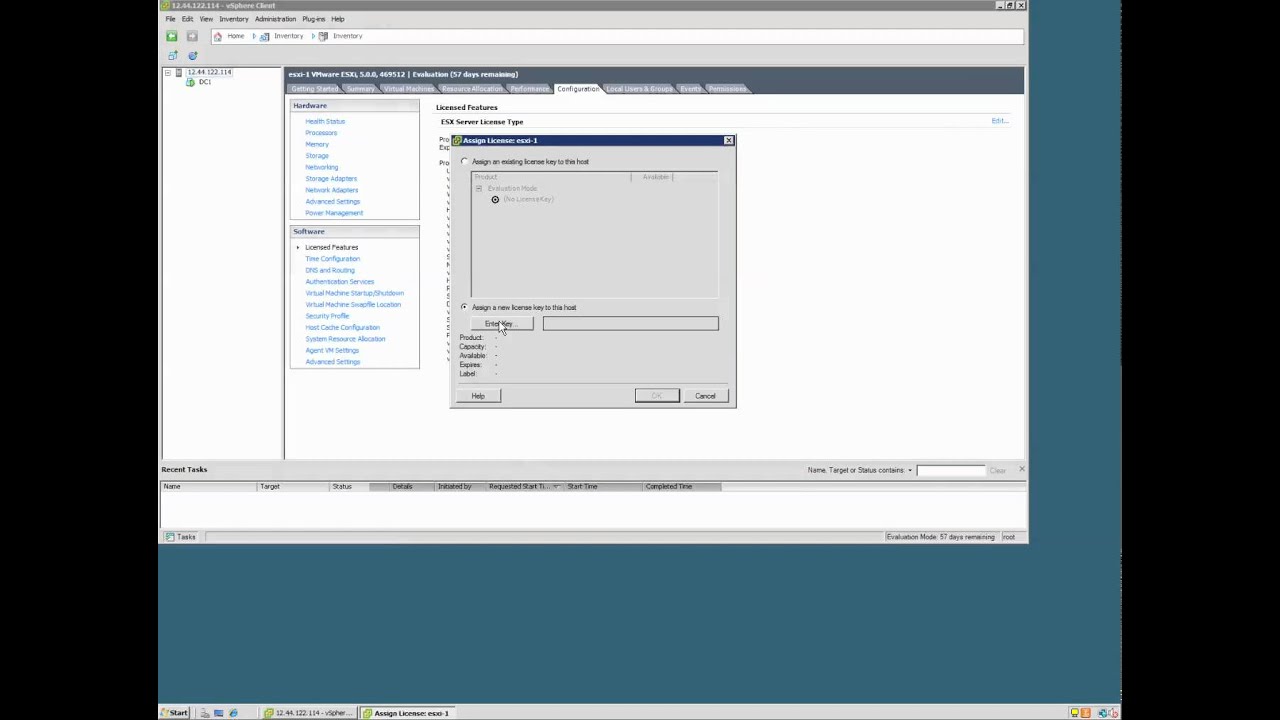1280x720 pixels.
Task: Open Memory under Hardware
Action: 317,144
